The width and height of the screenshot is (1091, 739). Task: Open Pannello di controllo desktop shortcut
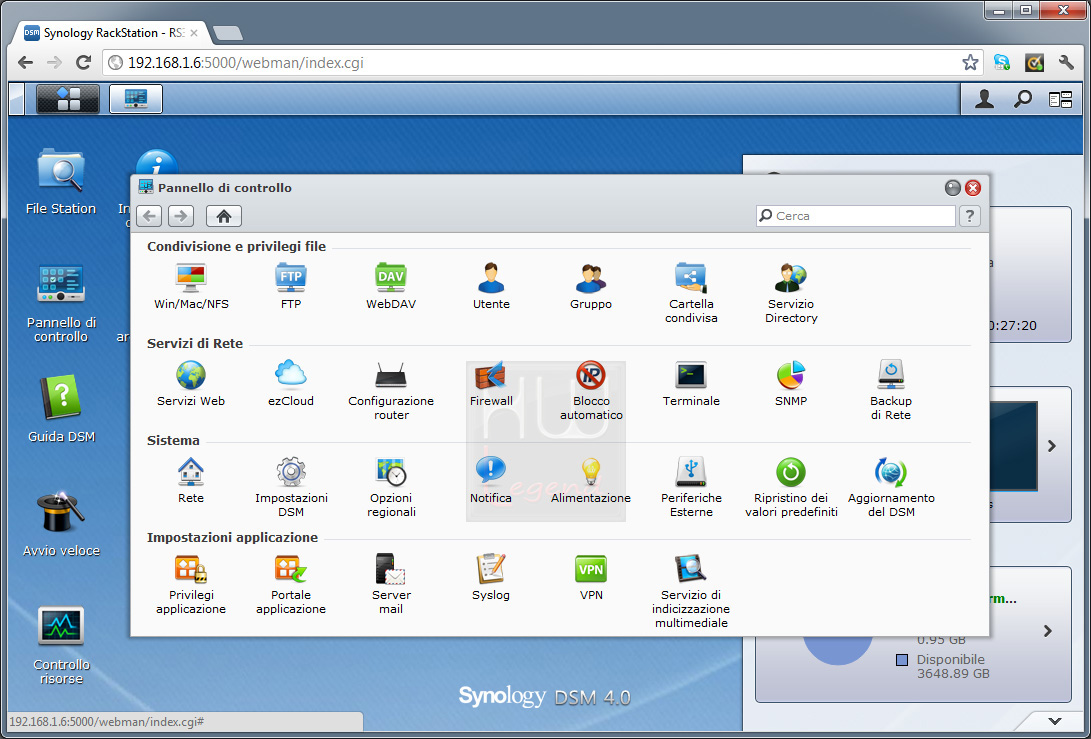point(61,303)
